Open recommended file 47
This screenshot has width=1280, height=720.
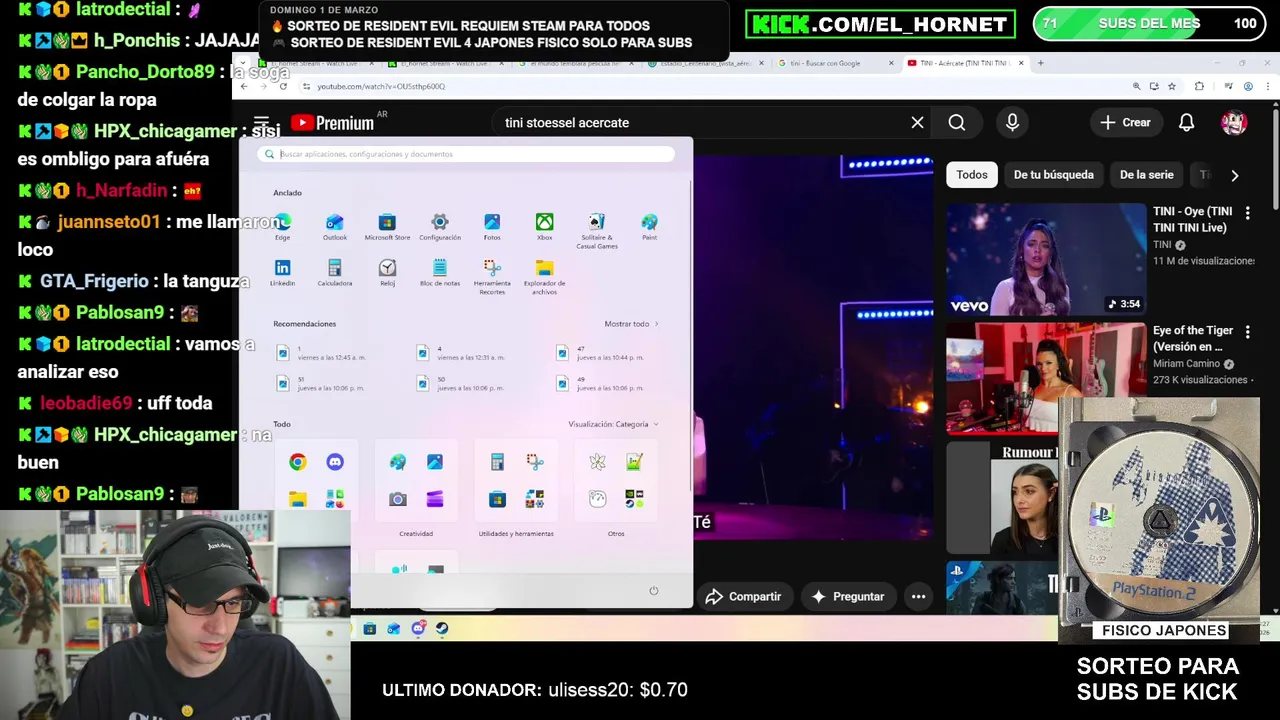click(x=600, y=353)
